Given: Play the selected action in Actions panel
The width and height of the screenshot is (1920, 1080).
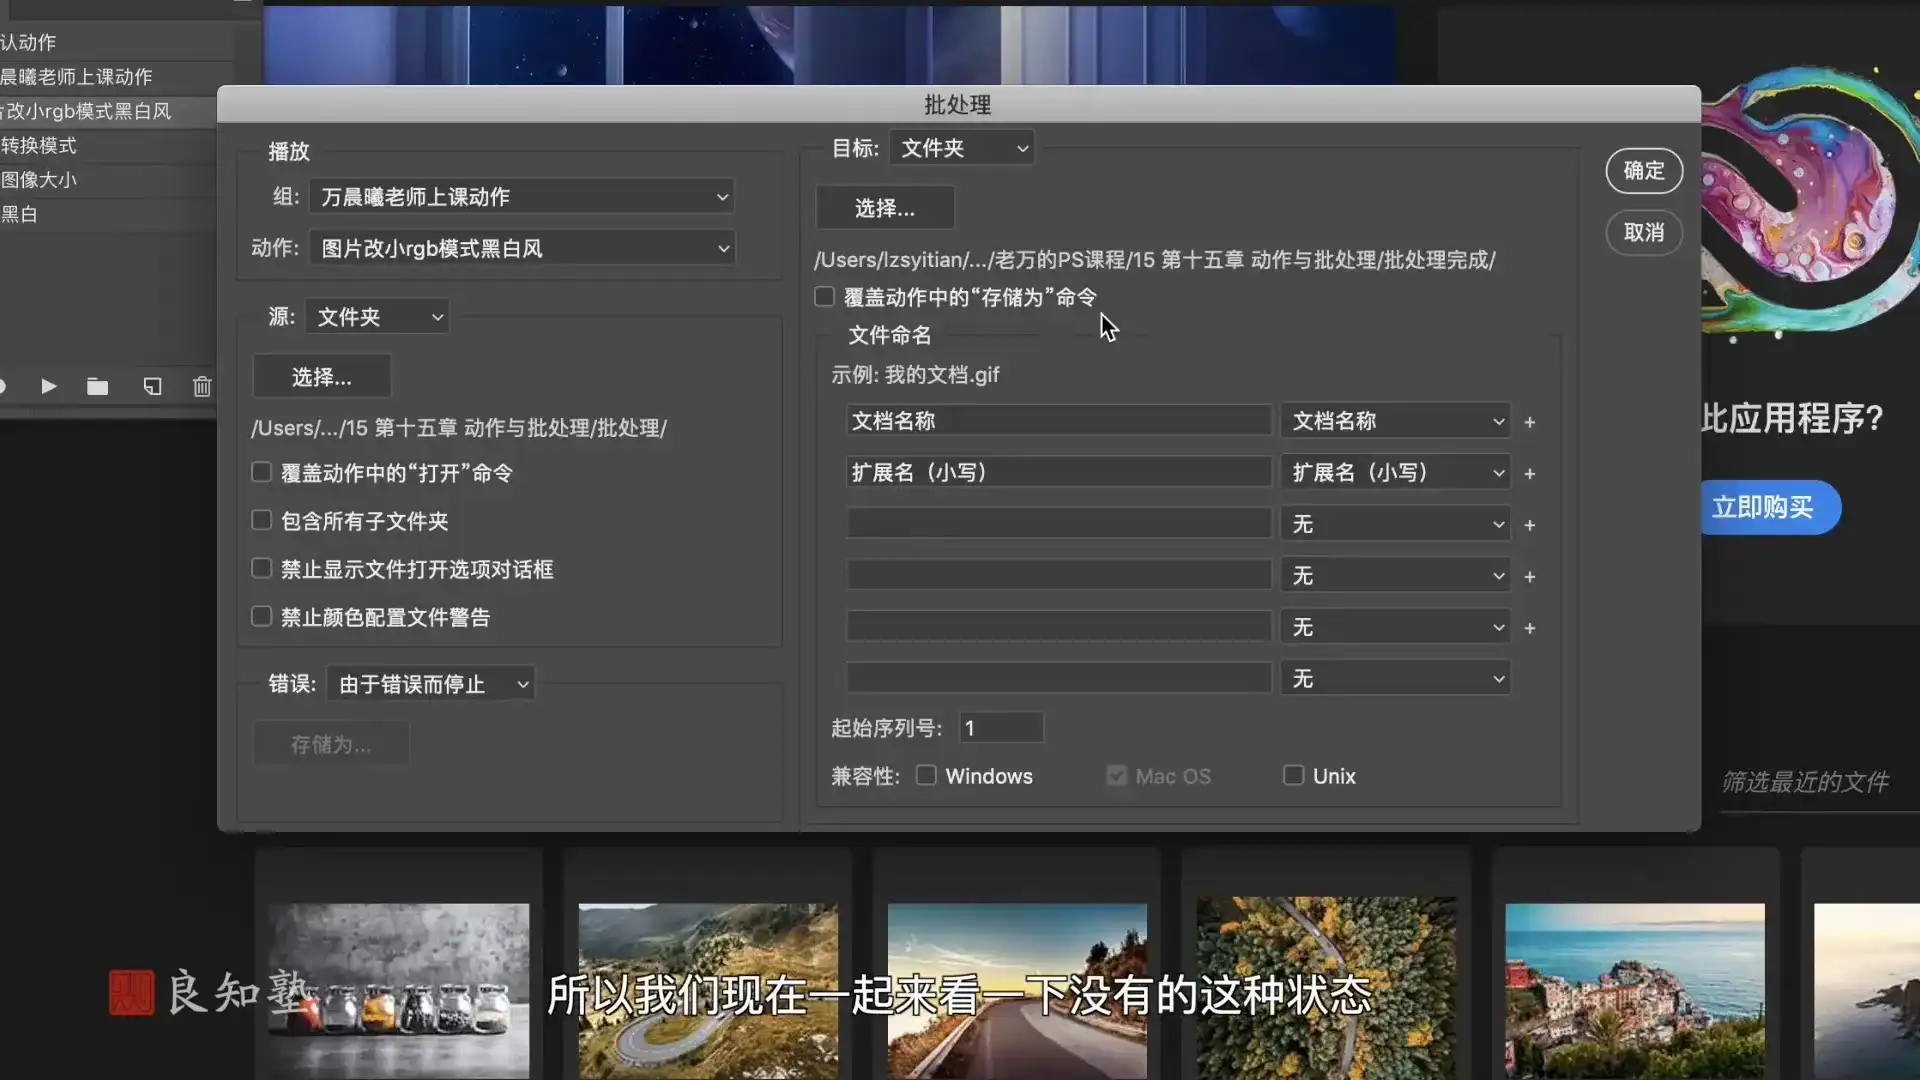Looking at the screenshot, I should coord(48,386).
